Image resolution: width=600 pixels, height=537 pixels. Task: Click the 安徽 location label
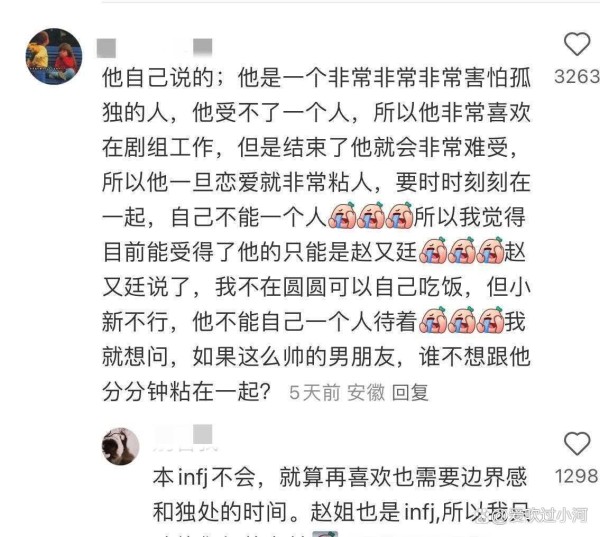pos(366,393)
